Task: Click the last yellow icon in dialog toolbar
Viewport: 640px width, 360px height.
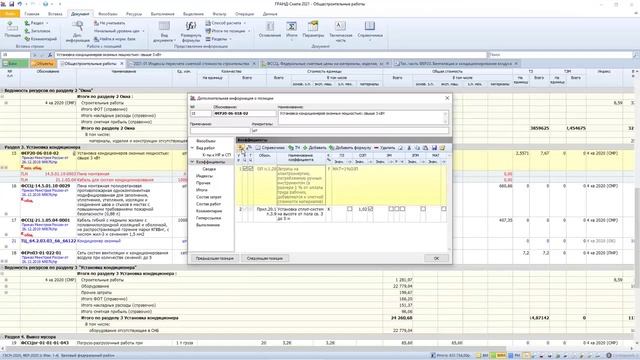Action: (442, 148)
